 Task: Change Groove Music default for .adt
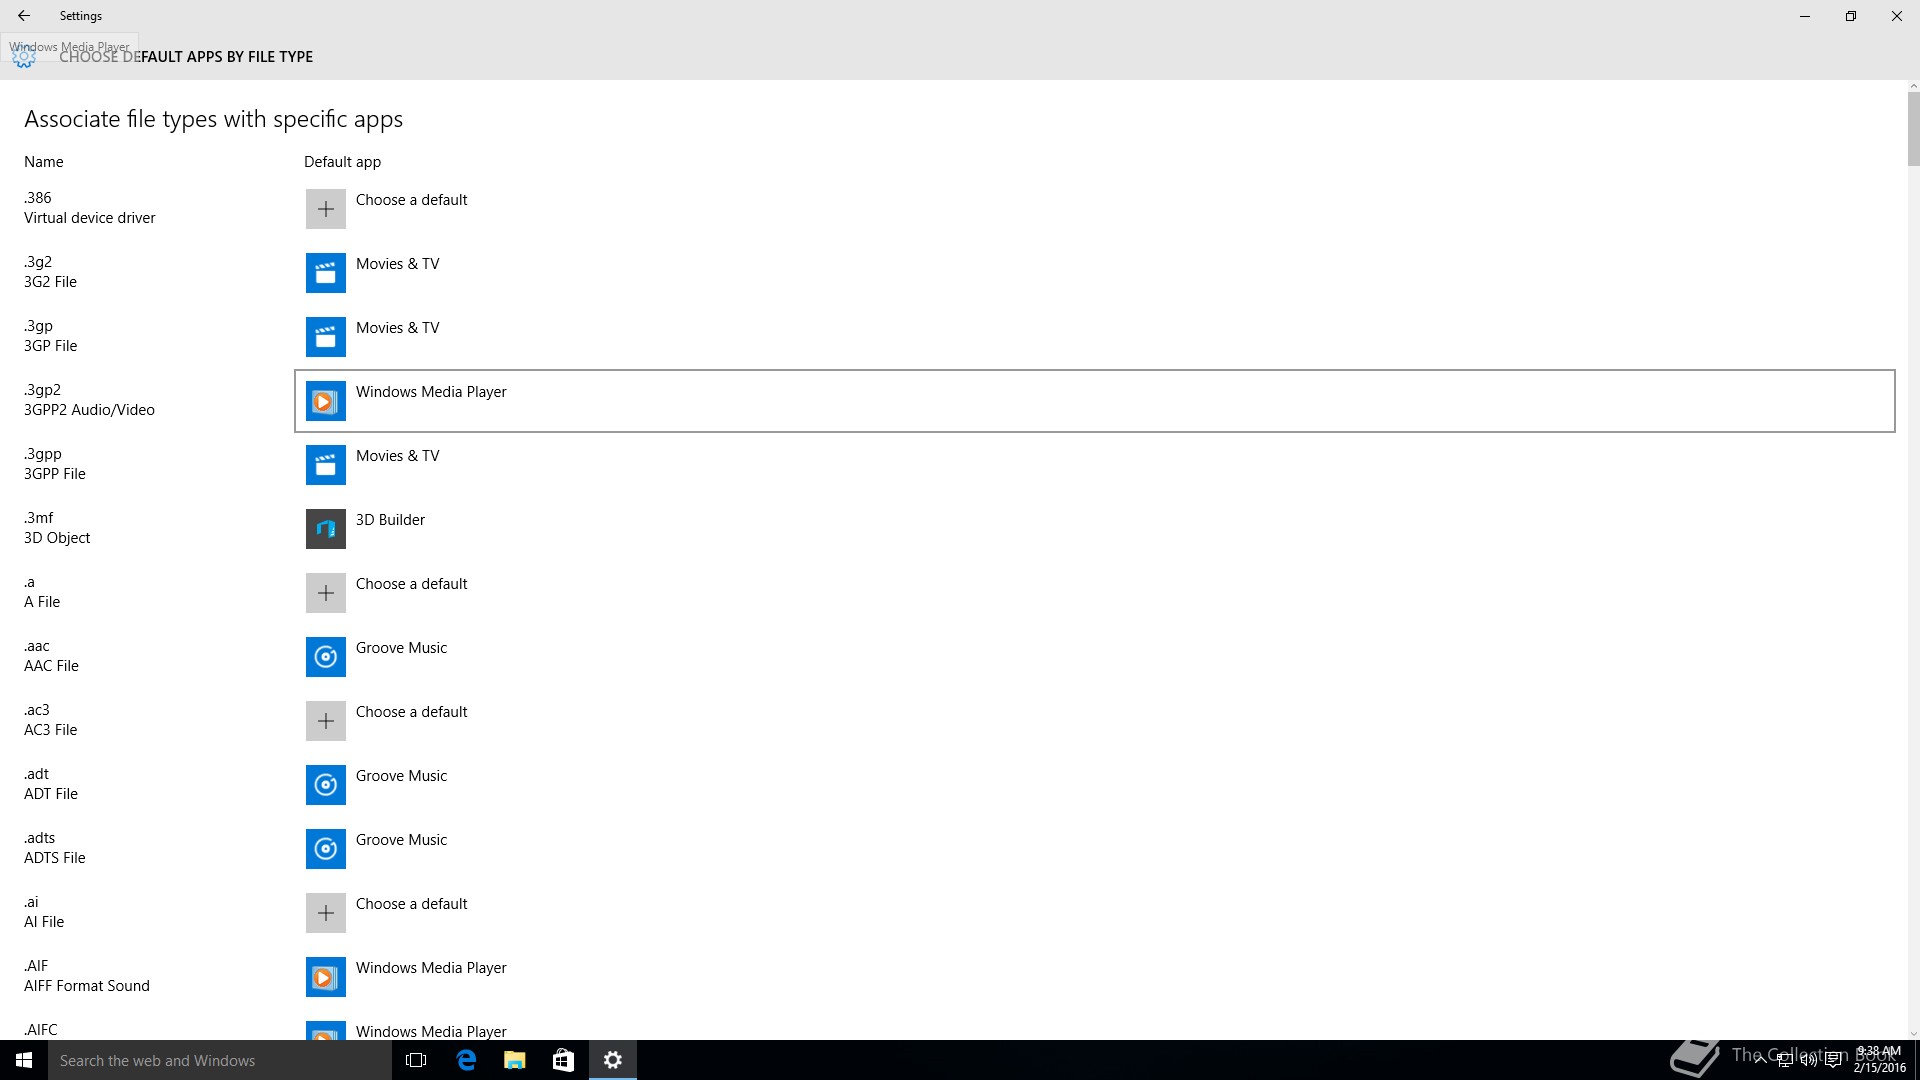click(1095, 785)
